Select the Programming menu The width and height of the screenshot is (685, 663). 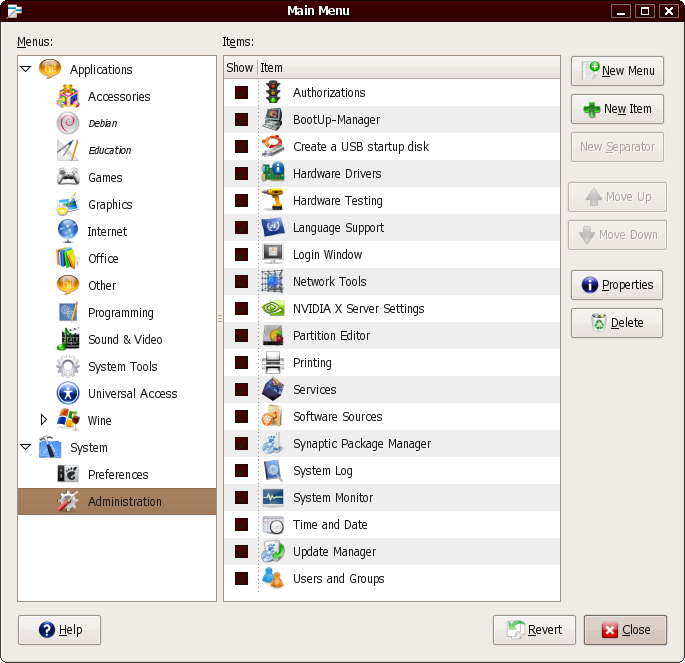pyautogui.click(x=121, y=313)
